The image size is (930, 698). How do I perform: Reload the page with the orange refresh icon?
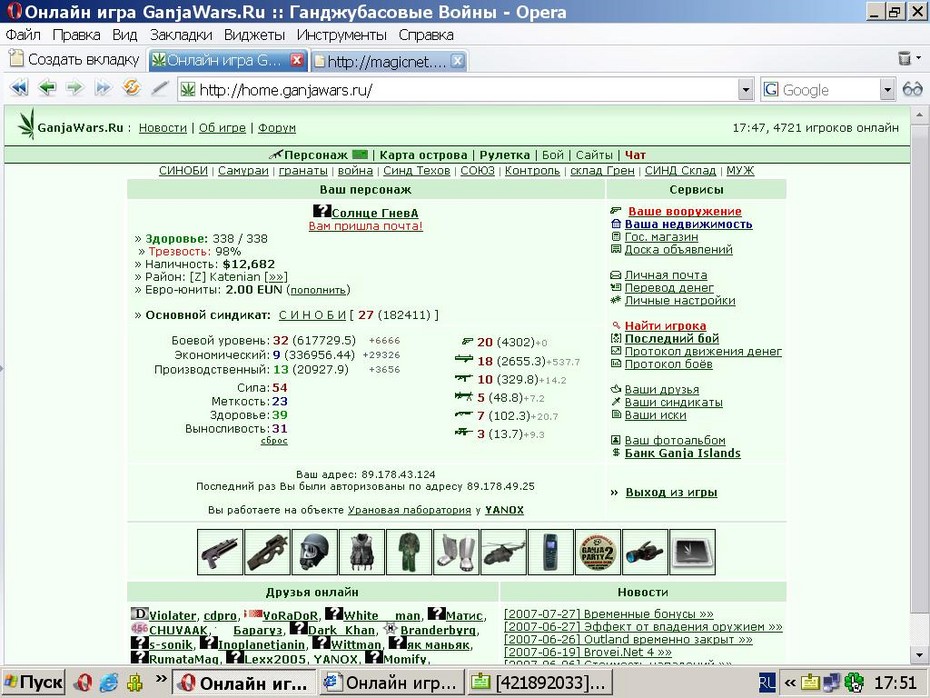click(131, 88)
